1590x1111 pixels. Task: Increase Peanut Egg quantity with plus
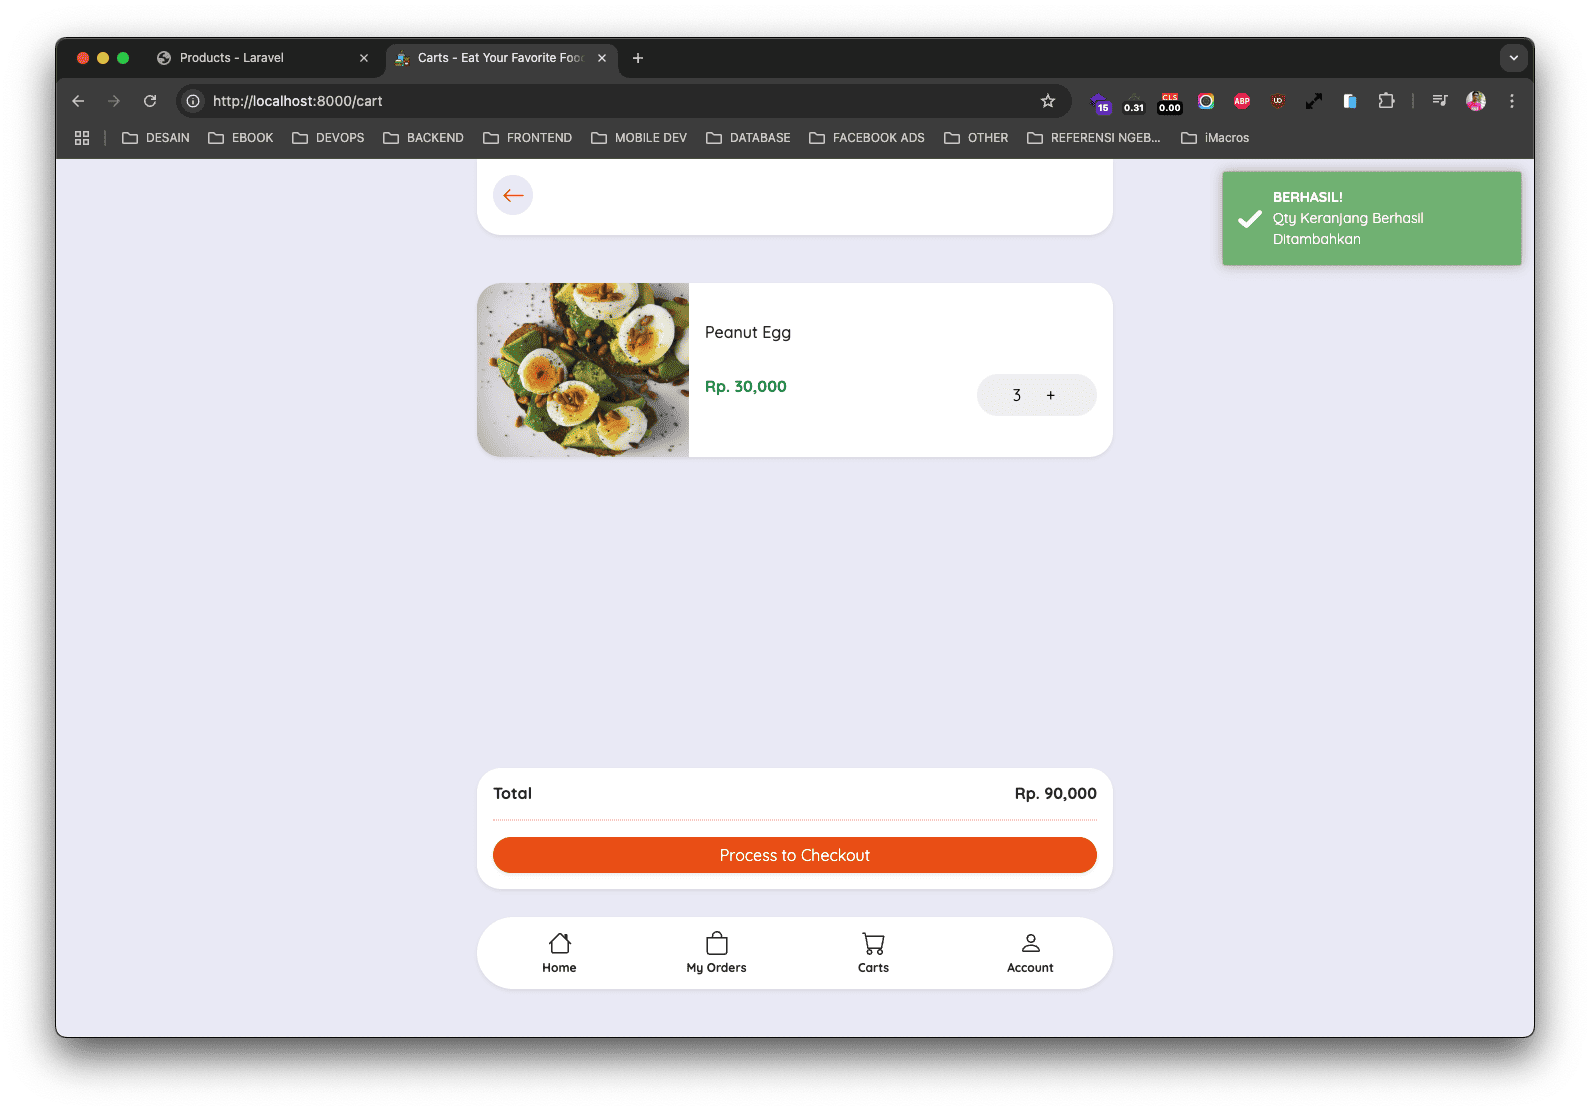(1051, 395)
